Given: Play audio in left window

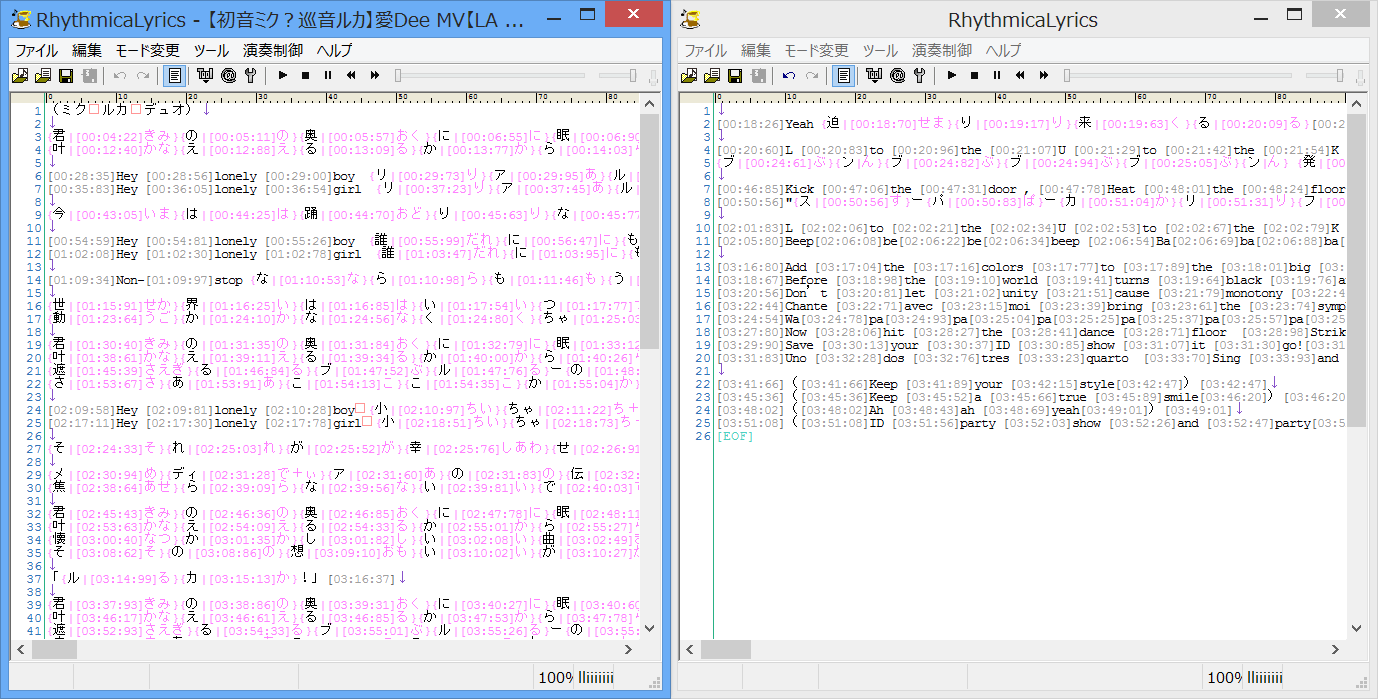Looking at the screenshot, I should pyautogui.click(x=283, y=75).
